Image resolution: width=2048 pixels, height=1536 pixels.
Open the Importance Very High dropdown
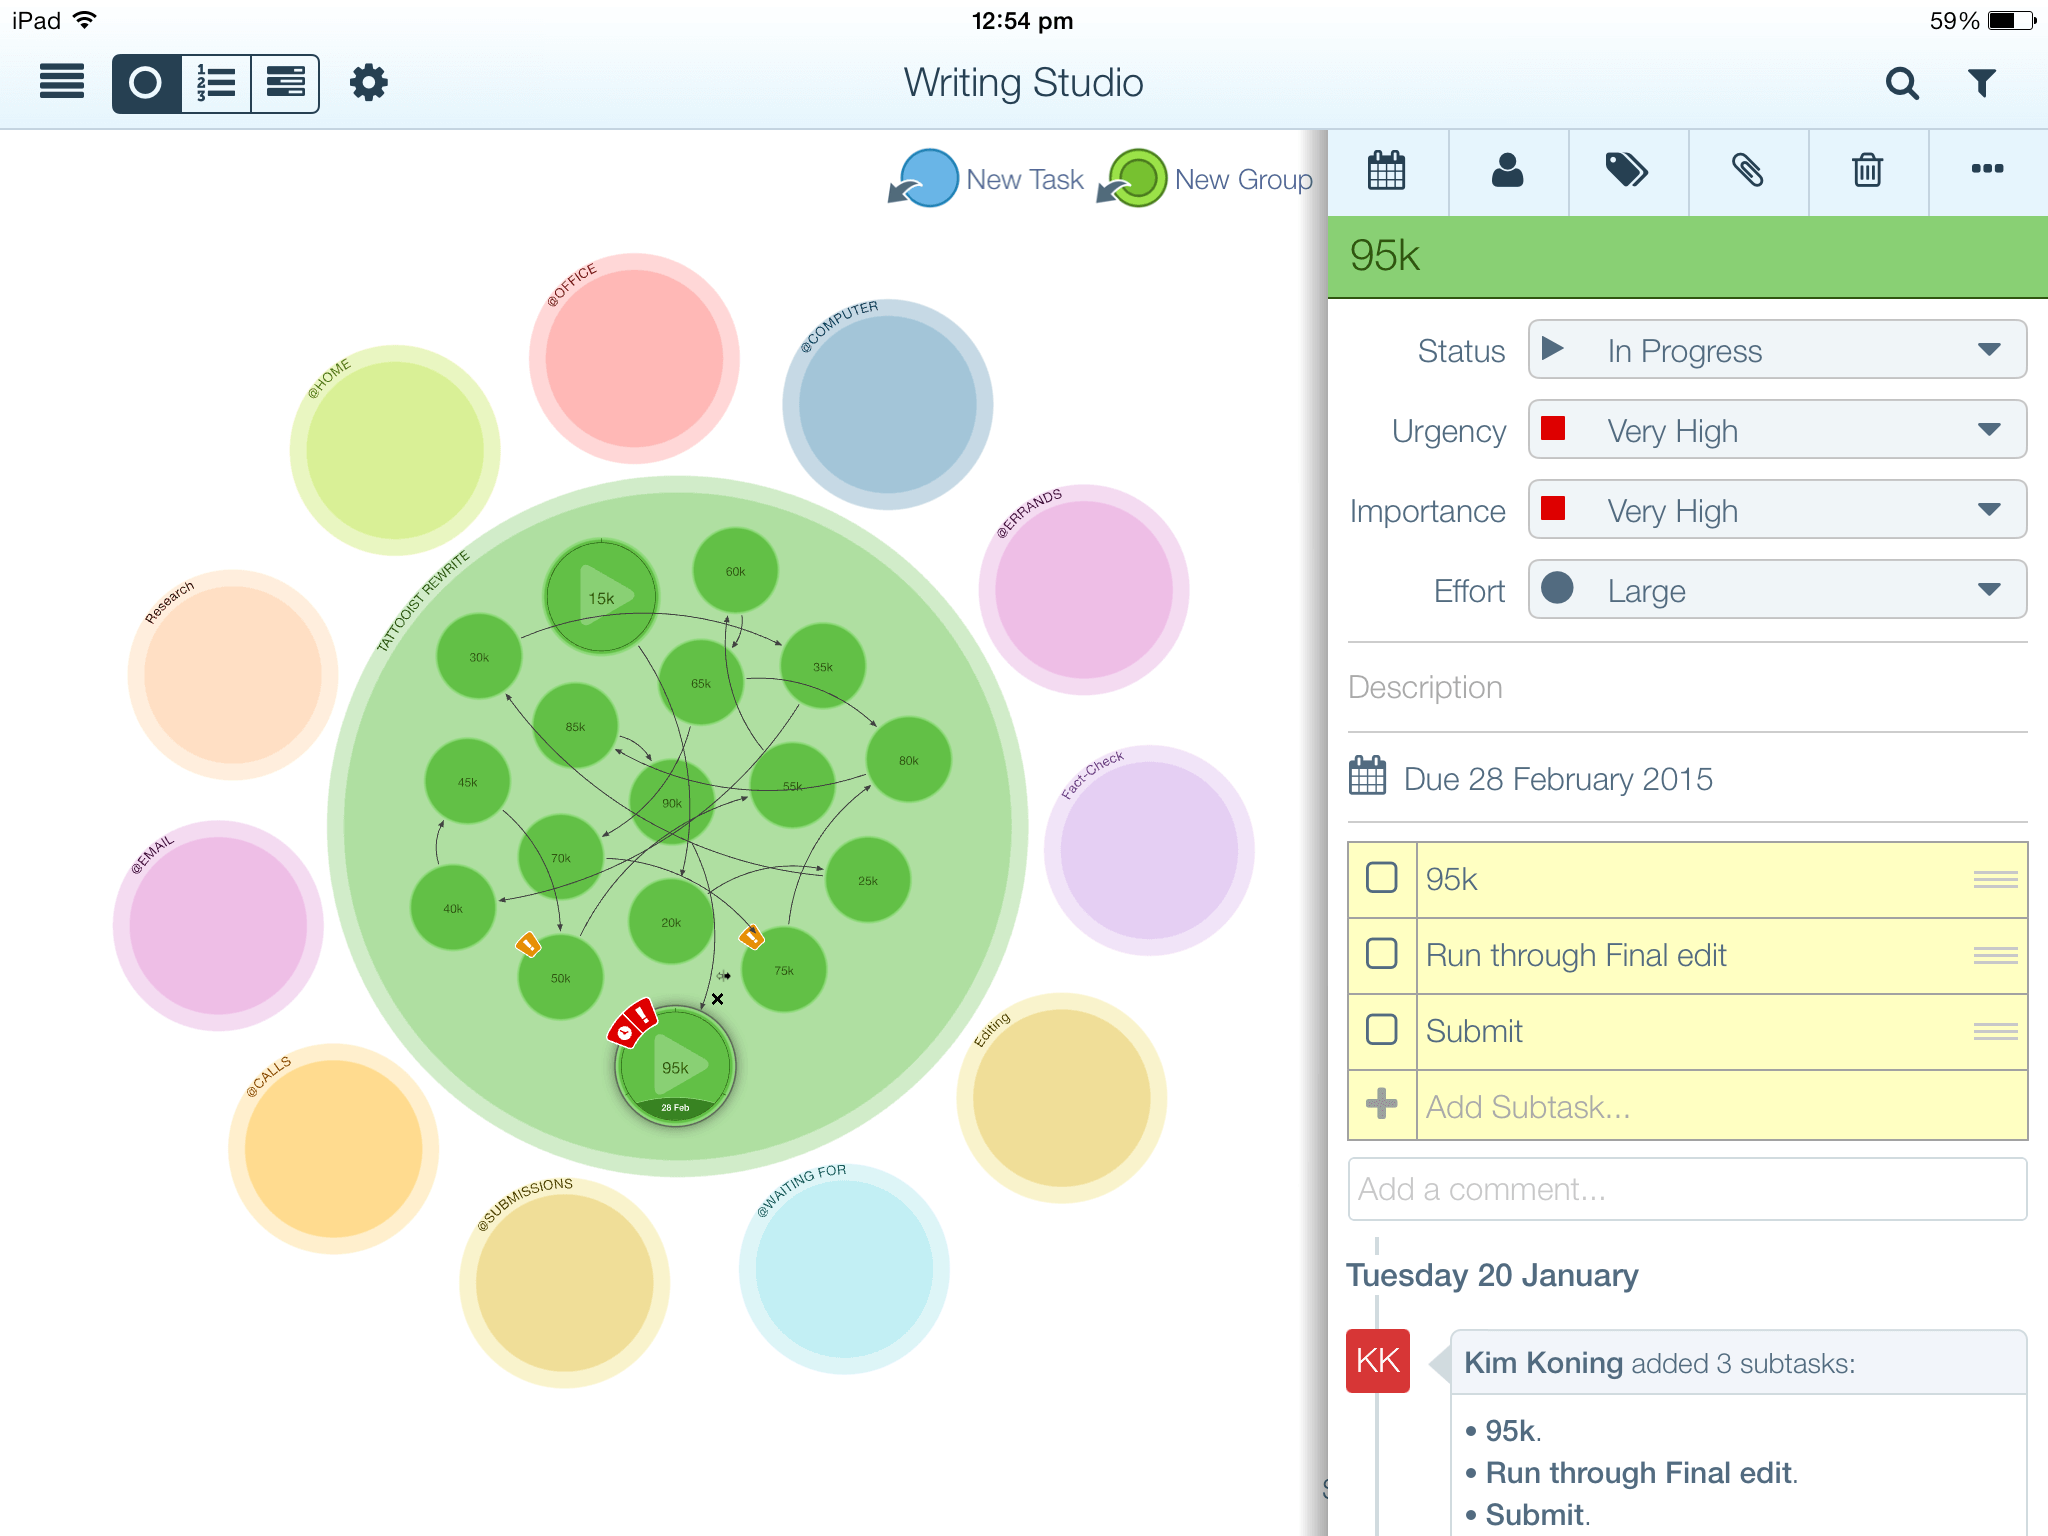[1777, 510]
